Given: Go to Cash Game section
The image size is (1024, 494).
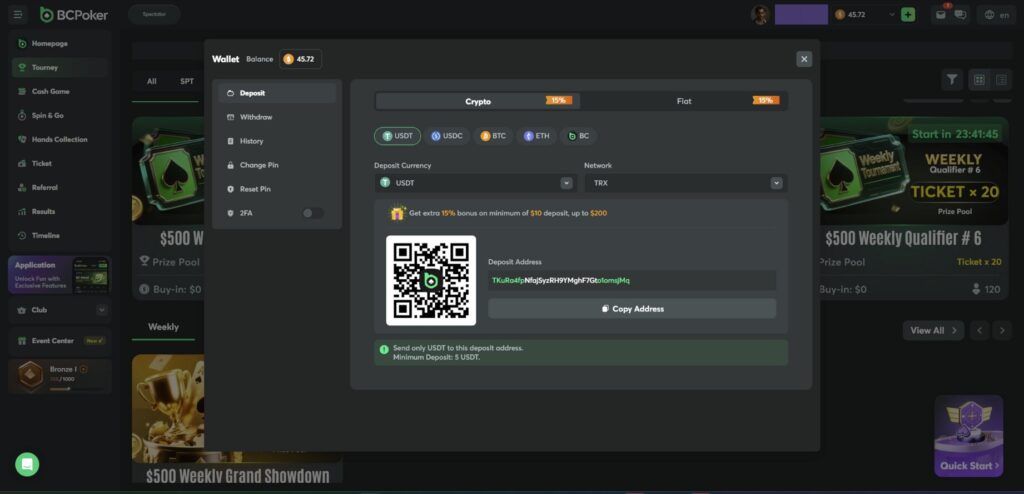Looking at the screenshot, I should coord(59,91).
